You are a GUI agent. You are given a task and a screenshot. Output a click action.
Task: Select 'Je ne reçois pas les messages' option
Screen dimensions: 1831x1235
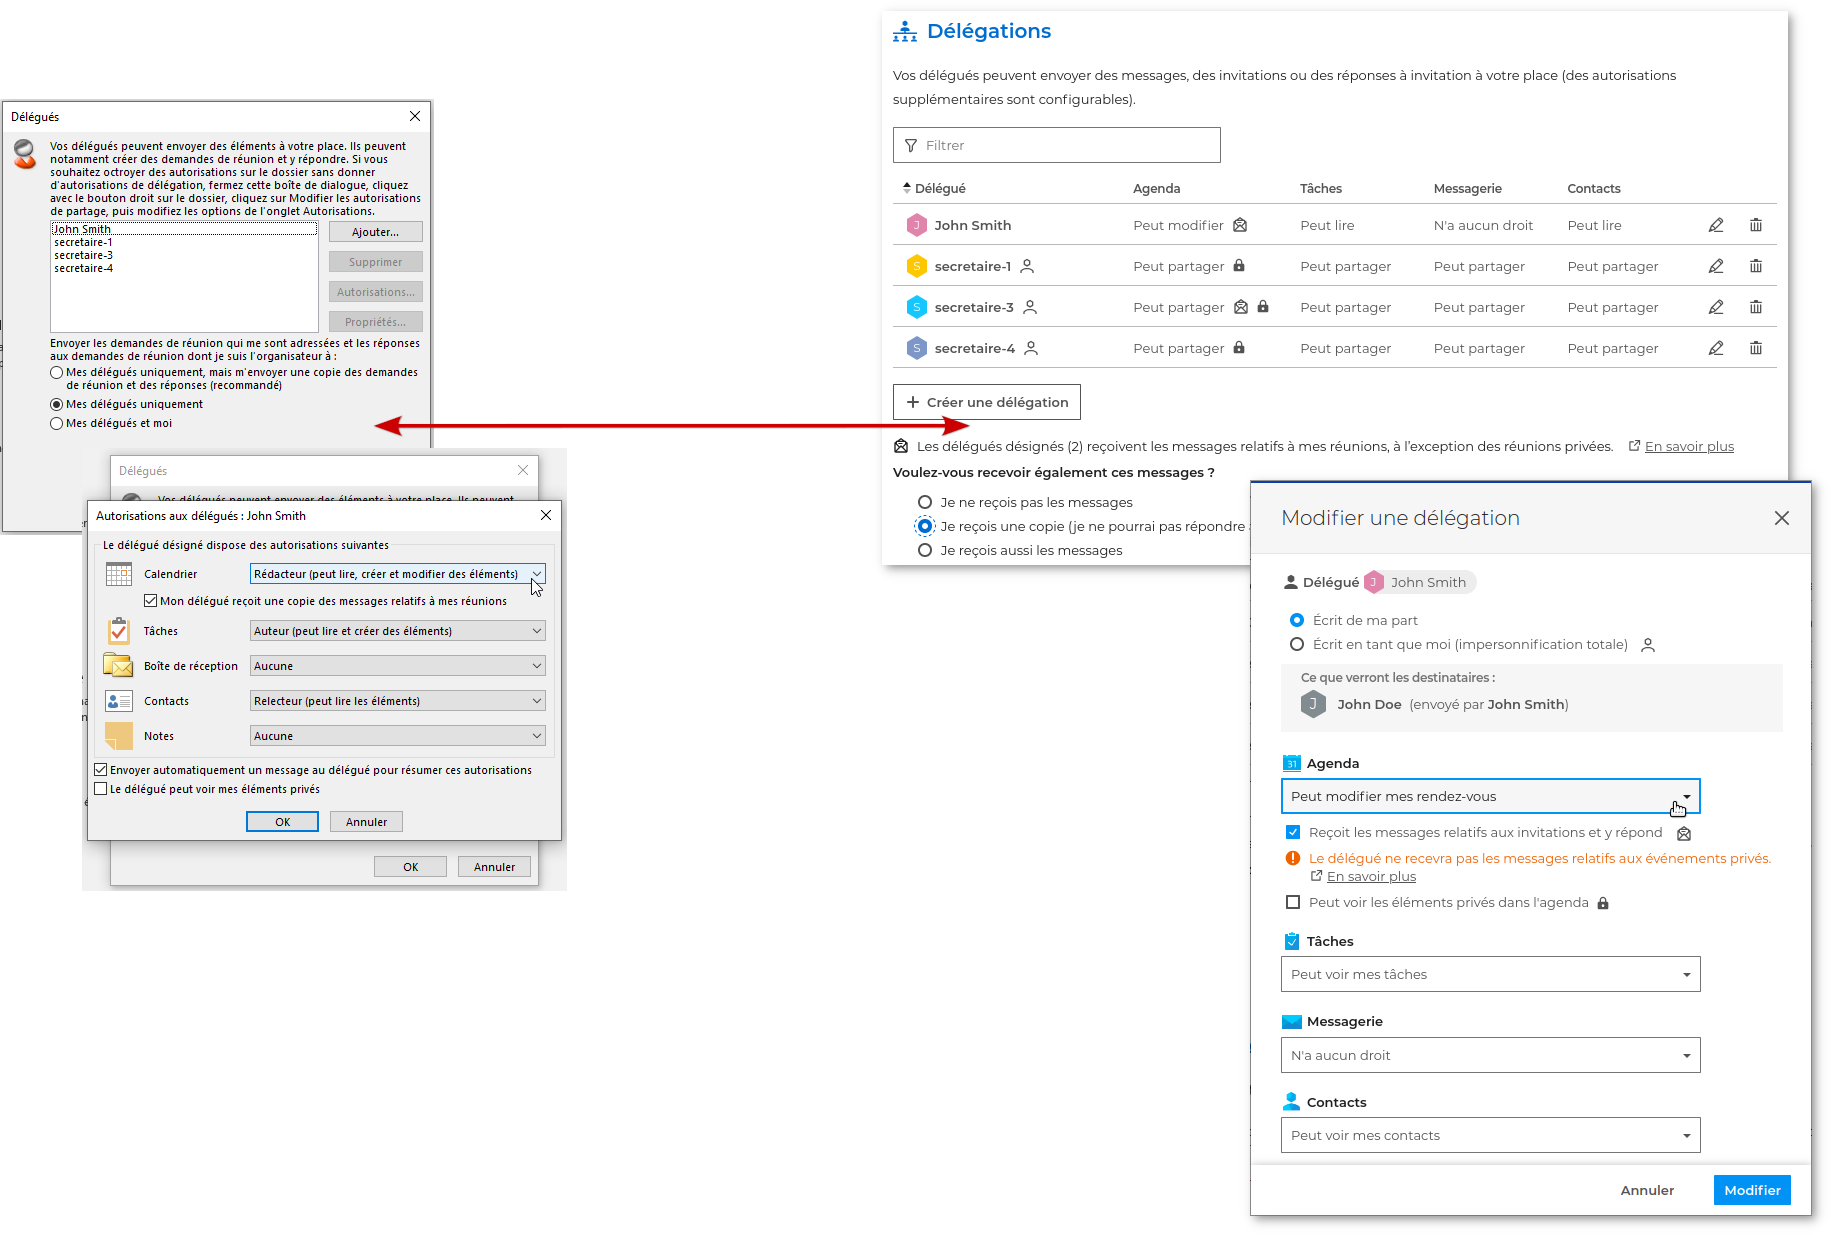(925, 502)
